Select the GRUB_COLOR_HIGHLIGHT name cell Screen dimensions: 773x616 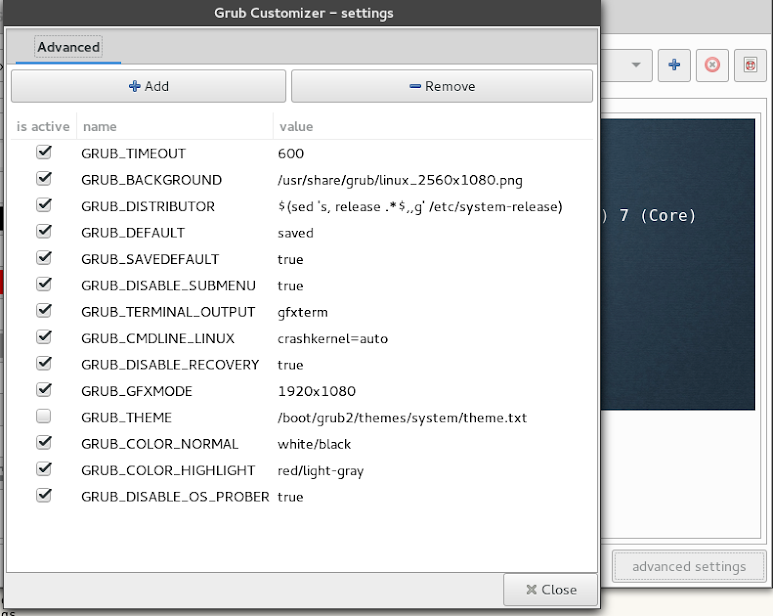(168, 471)
